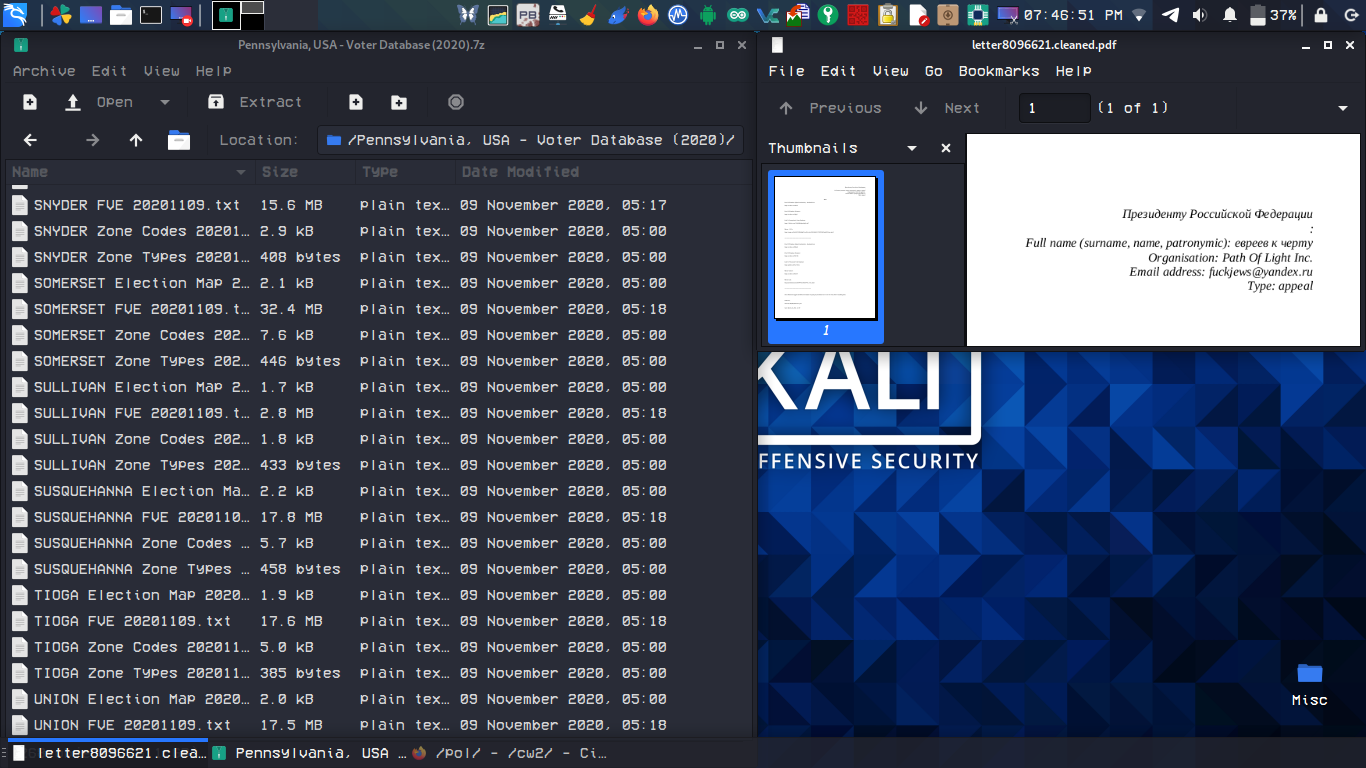The width and height of the screenshot is (1366, 768).
Task: Sort file list by Size column
Action: click(x=305, y=172)
